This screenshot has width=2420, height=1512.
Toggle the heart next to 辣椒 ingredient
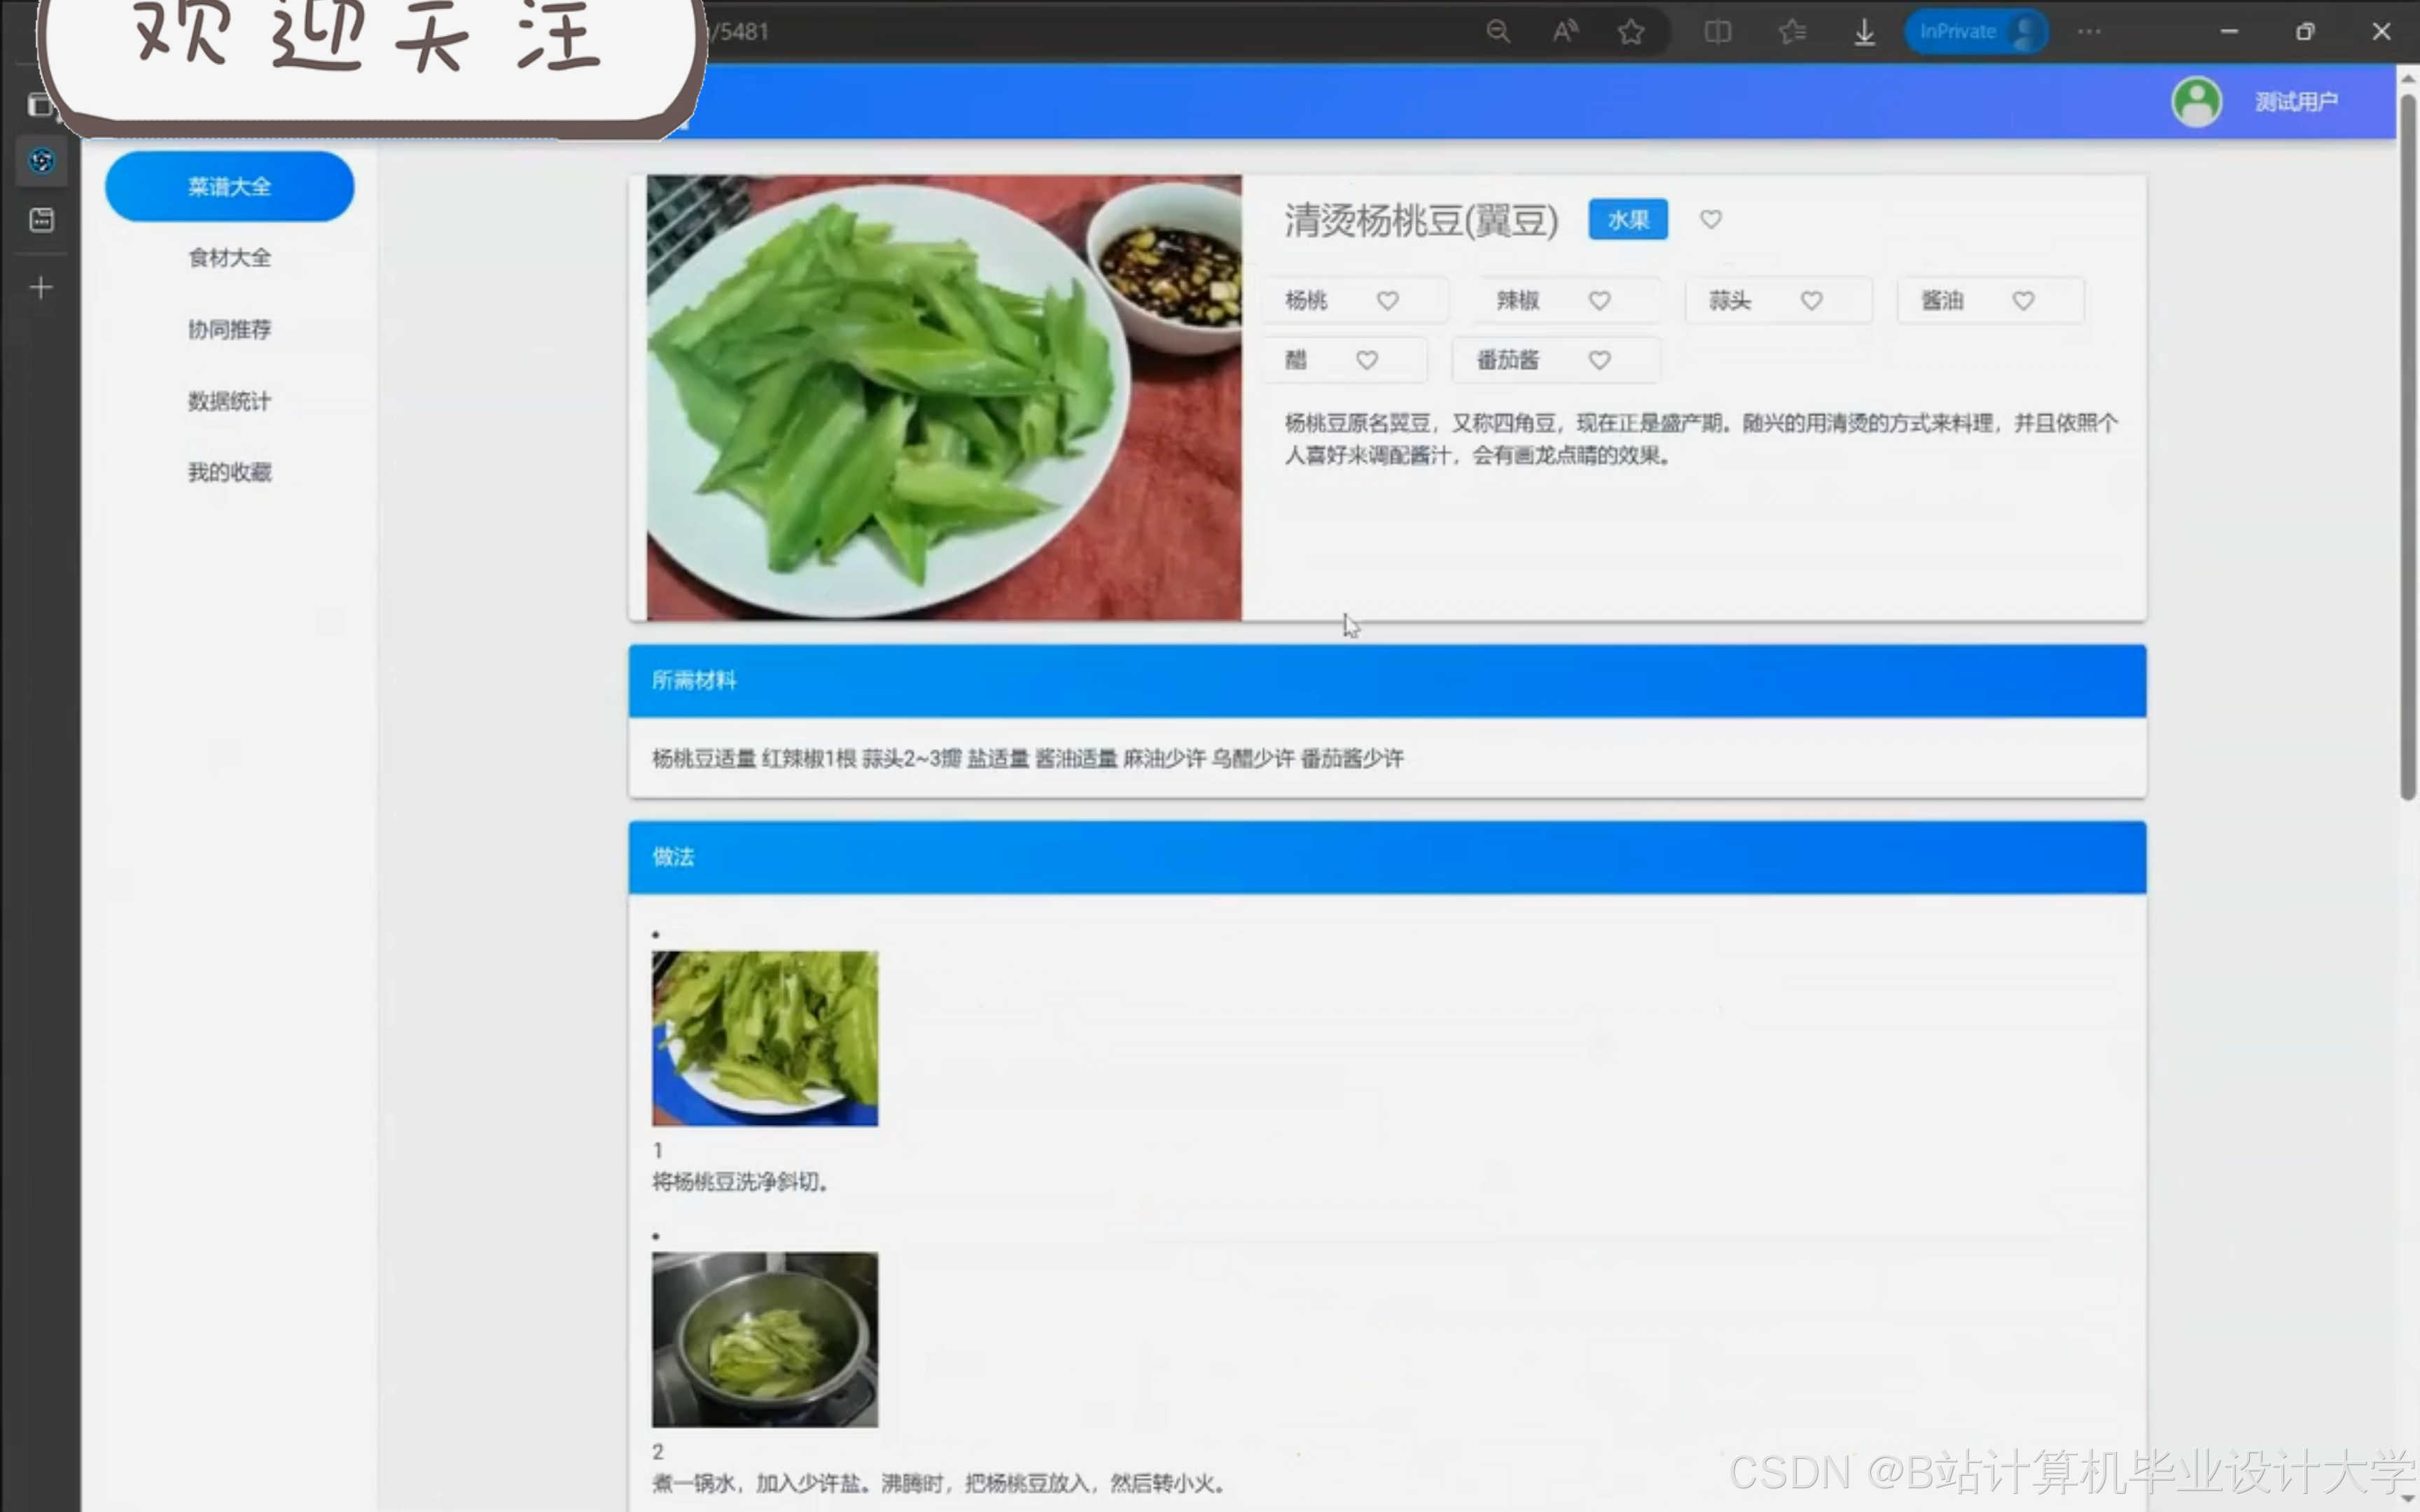point(1599,300)
